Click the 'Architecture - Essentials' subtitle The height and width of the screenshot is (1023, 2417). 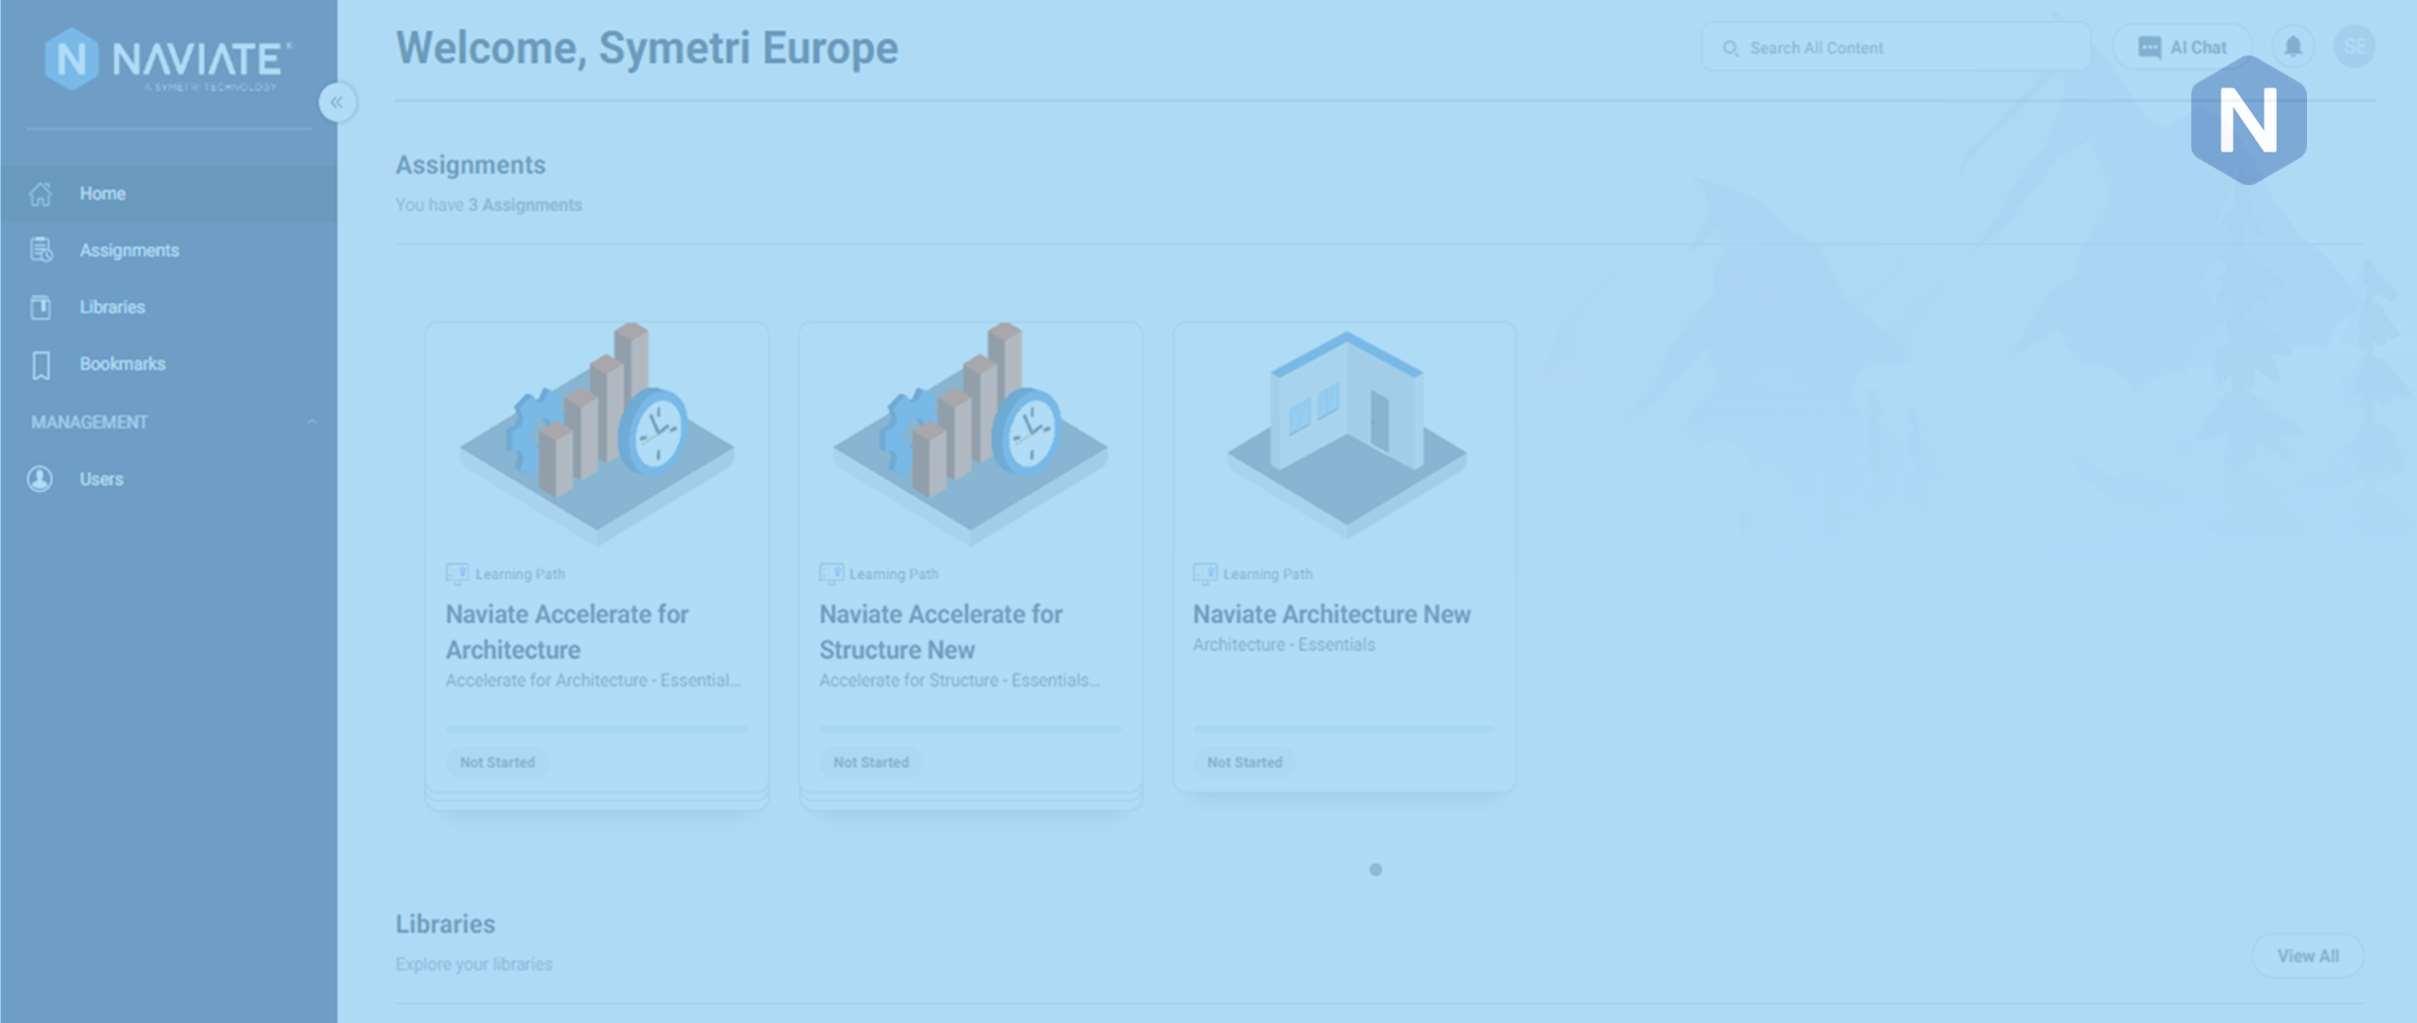1284,645
